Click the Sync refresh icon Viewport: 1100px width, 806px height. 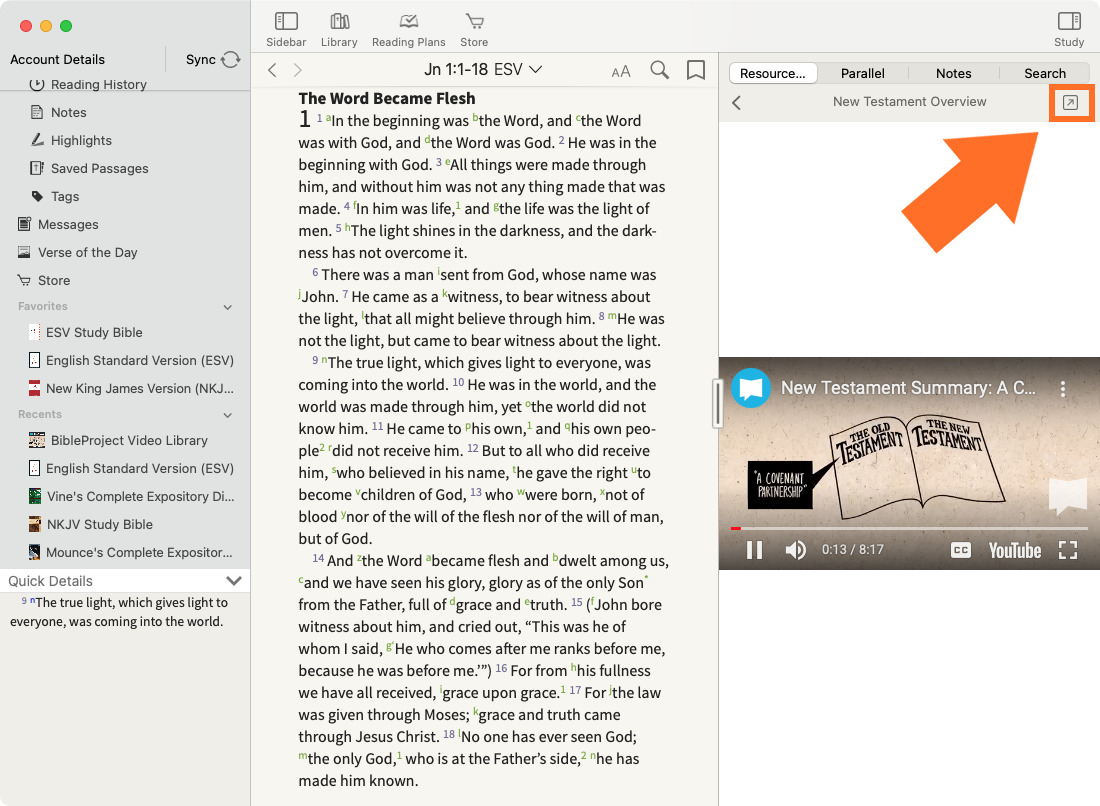(231, 60)
